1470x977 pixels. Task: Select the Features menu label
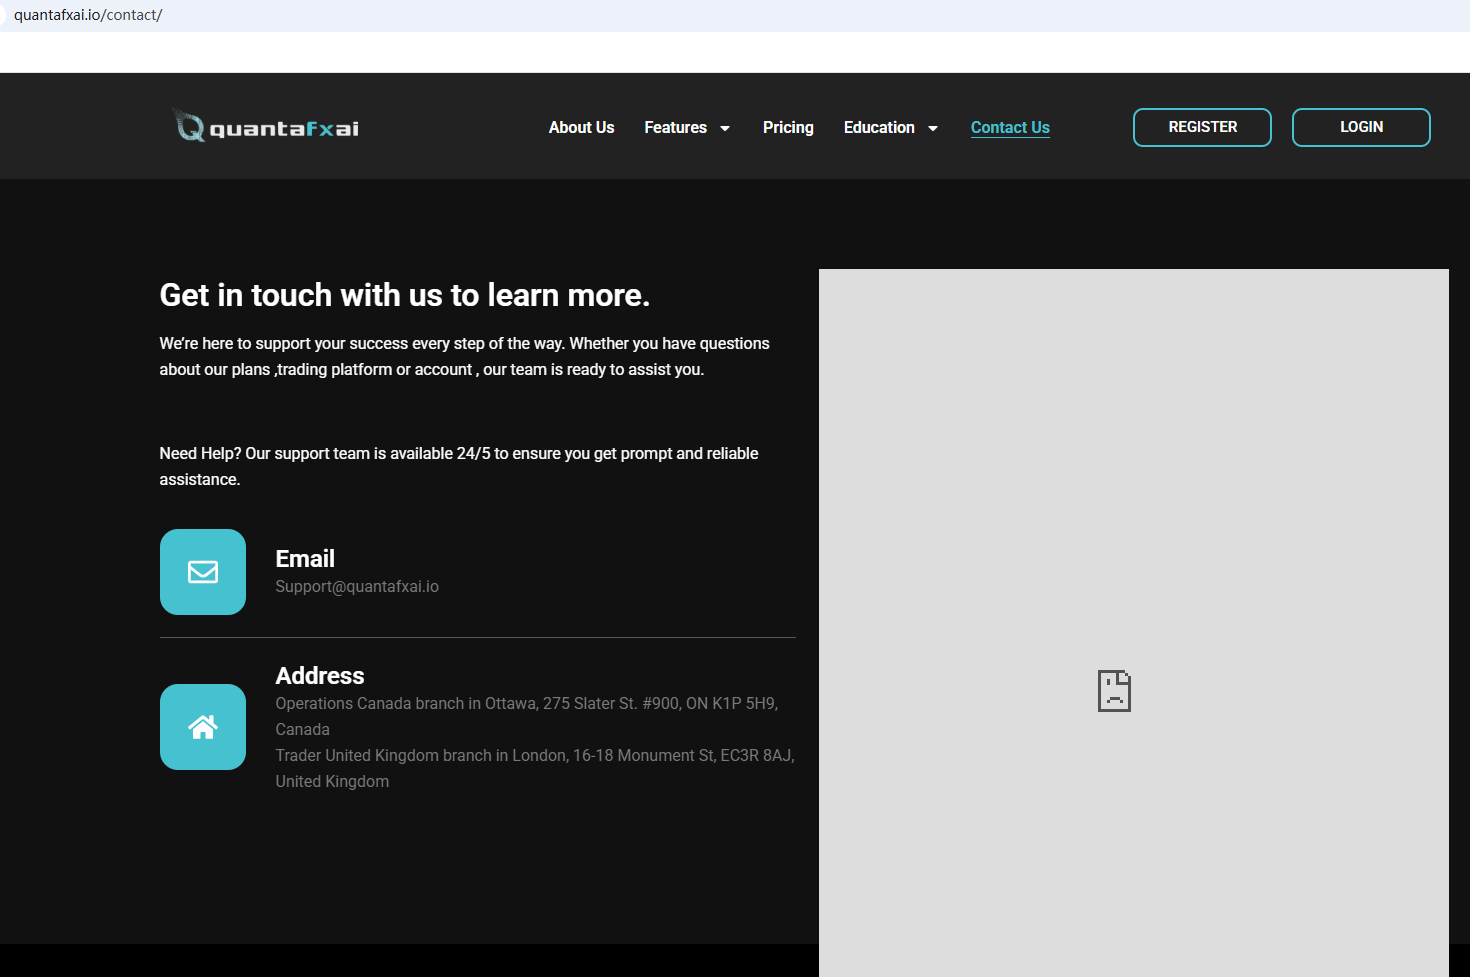[x=675, y=127]
